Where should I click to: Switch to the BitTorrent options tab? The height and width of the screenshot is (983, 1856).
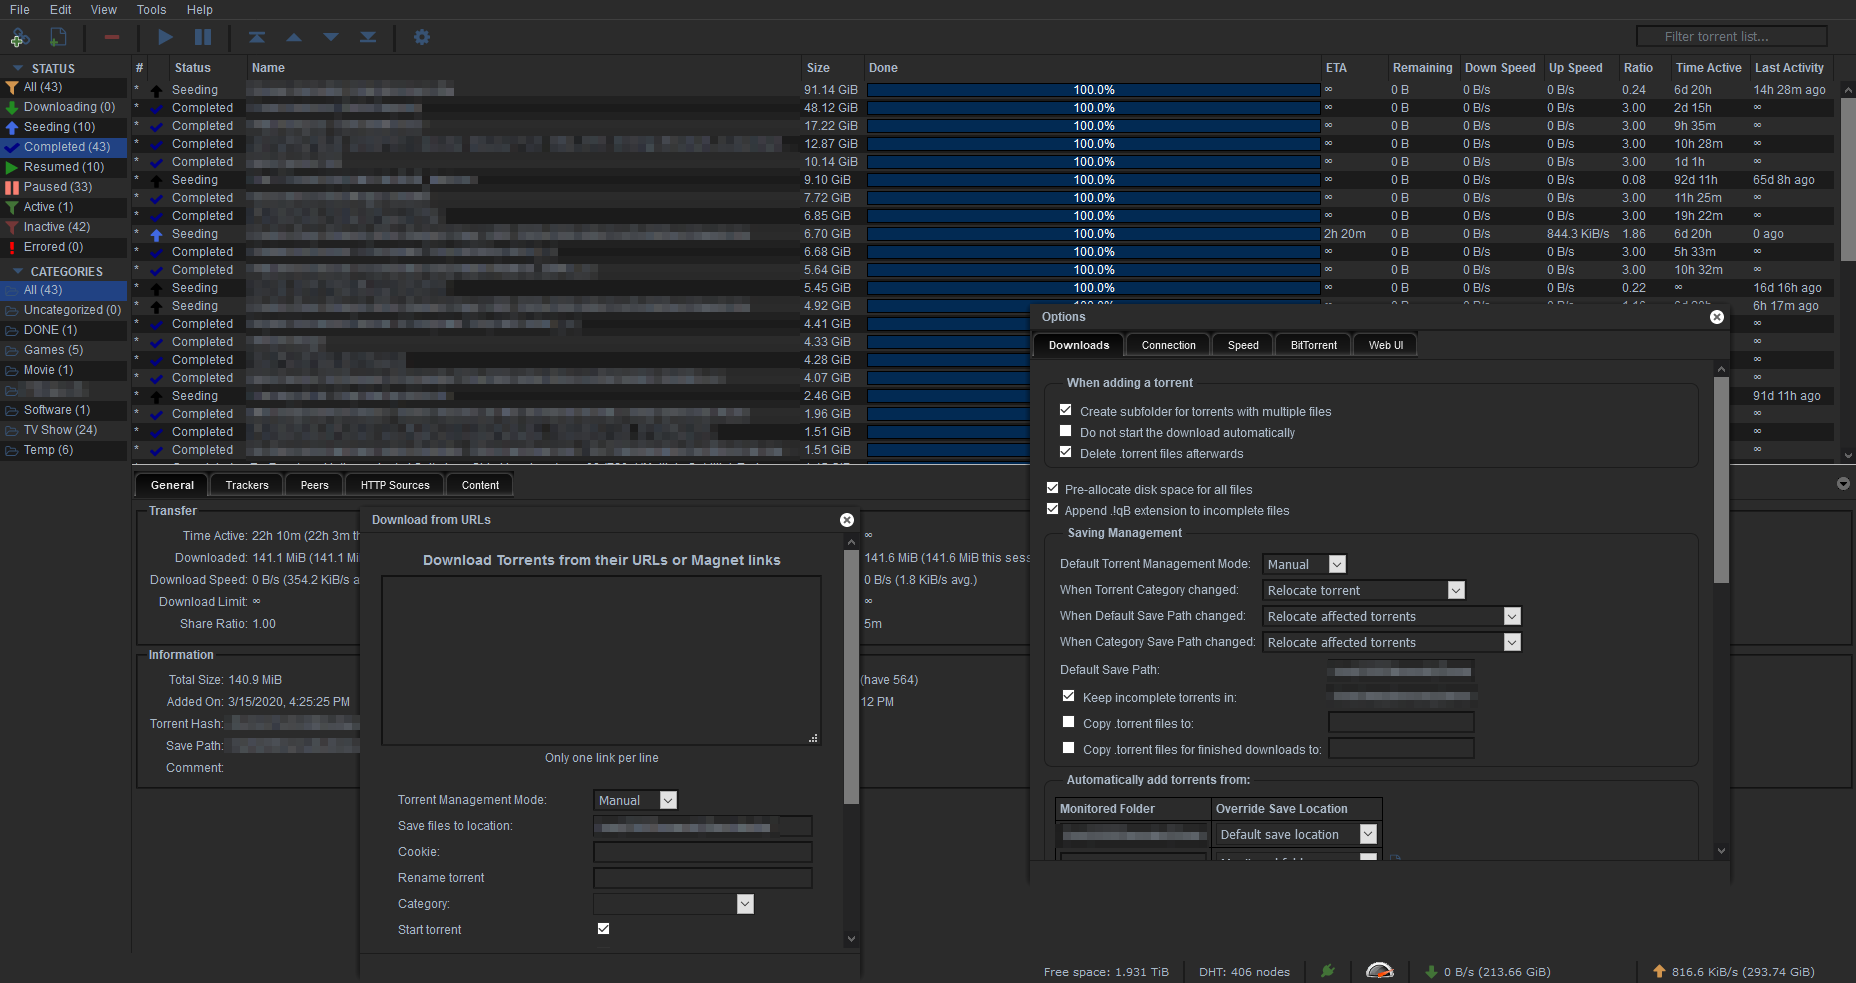click(x=1312, y=344)
